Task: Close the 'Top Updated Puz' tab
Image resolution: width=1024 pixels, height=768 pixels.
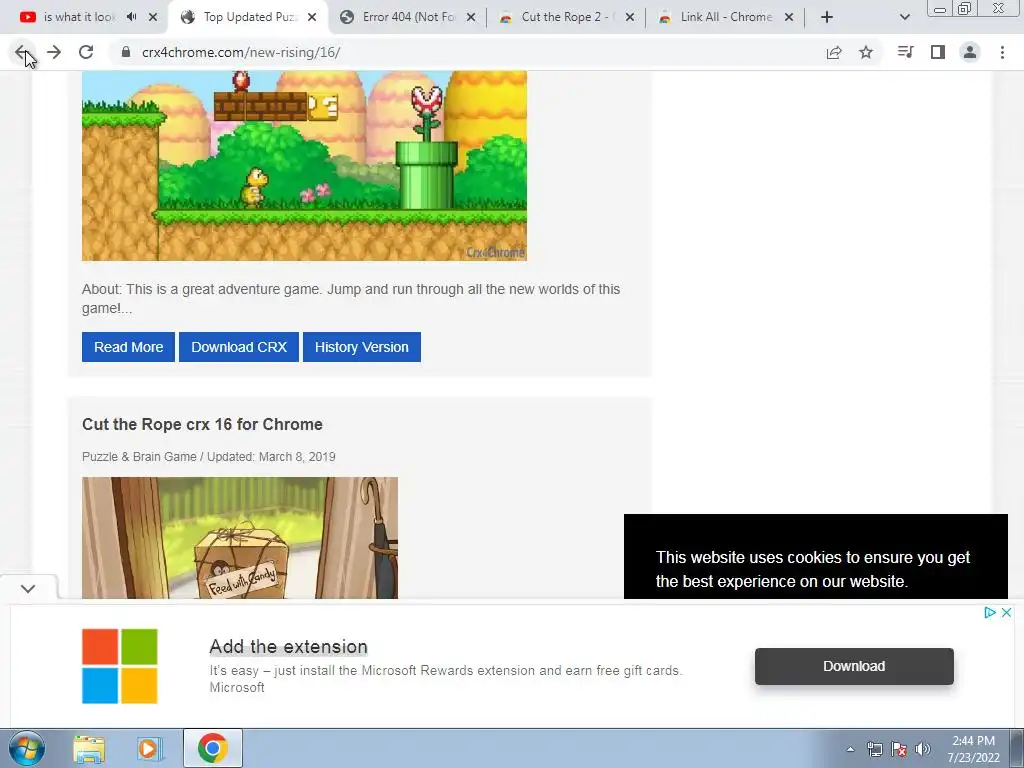Action: 312,17
